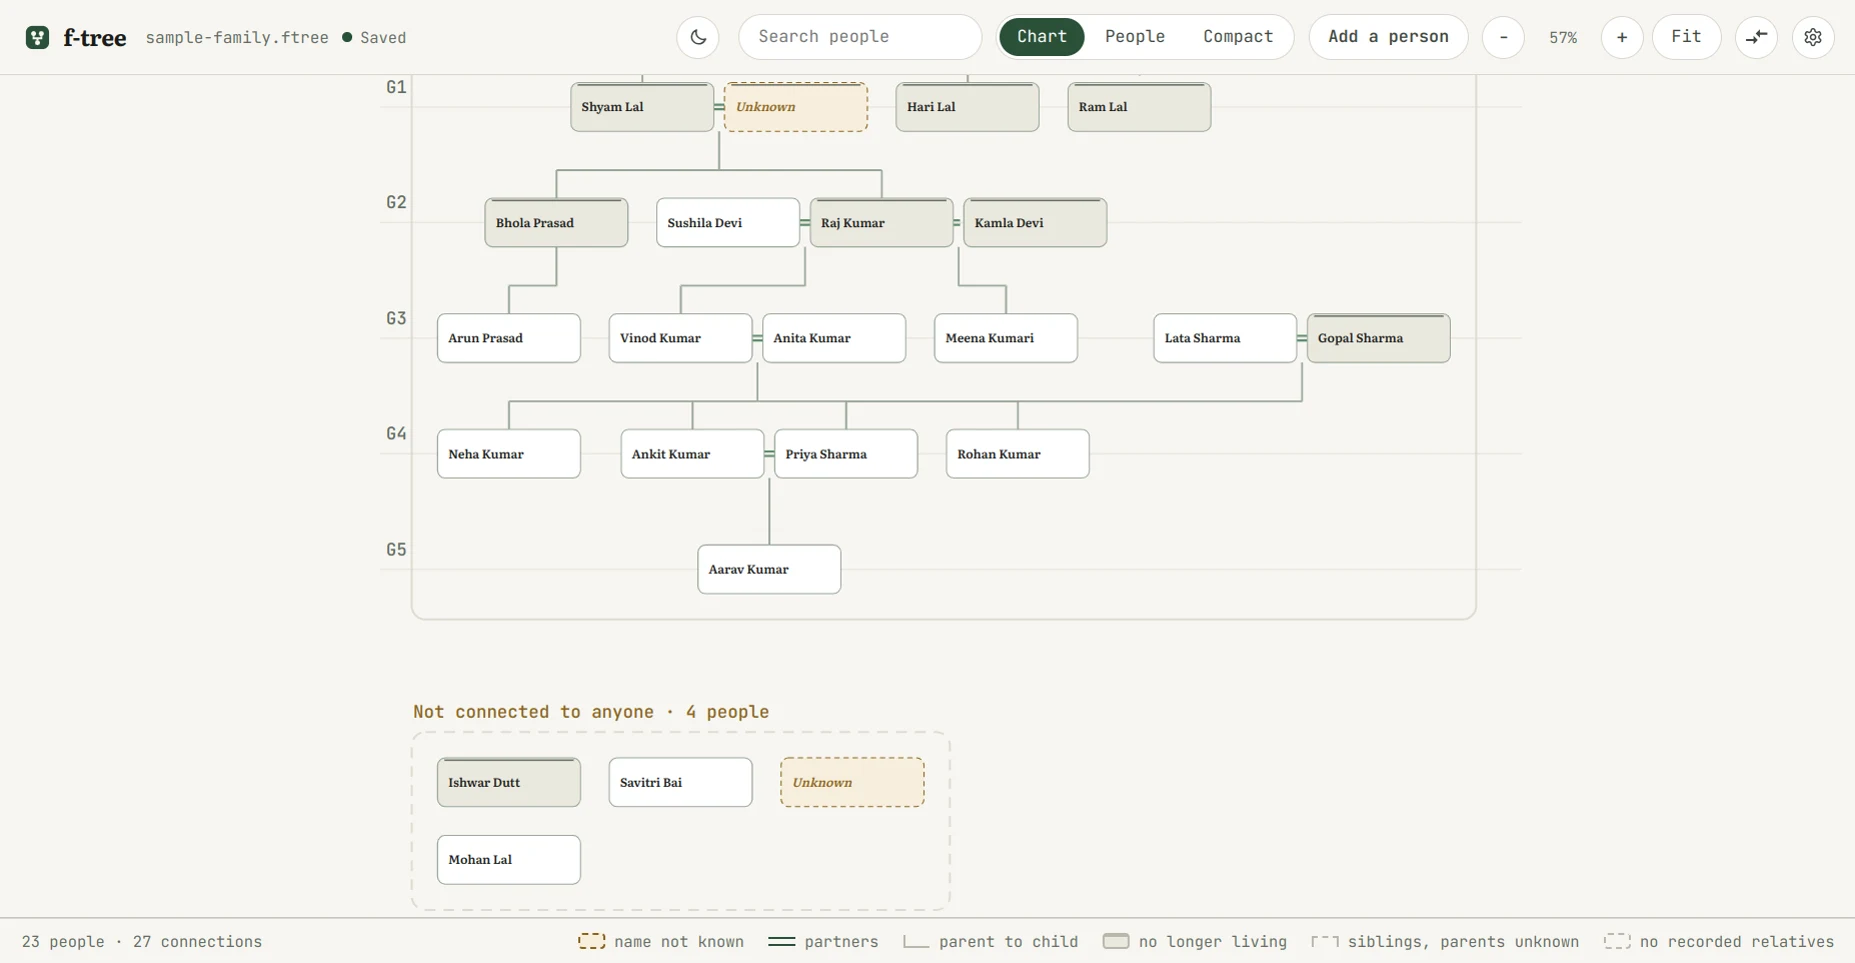Select the Sushila Devi card

[x=728, y=223]
